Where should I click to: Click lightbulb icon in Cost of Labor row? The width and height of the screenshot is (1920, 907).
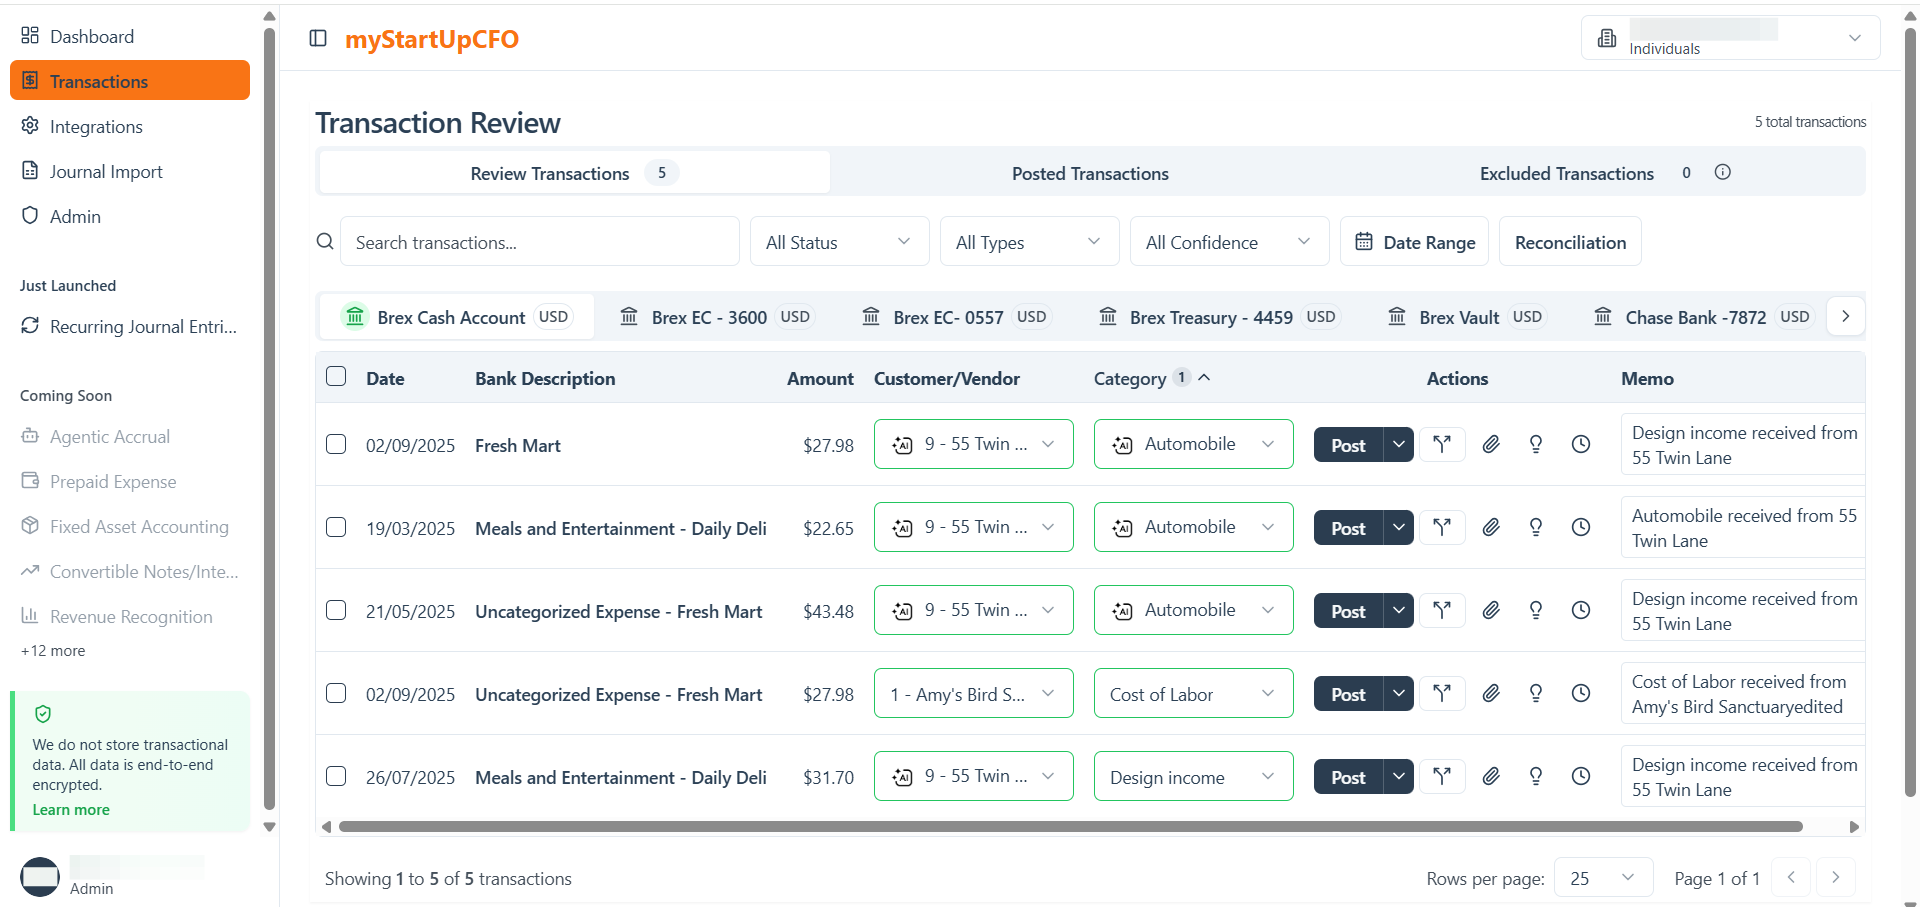point(1535,693)
